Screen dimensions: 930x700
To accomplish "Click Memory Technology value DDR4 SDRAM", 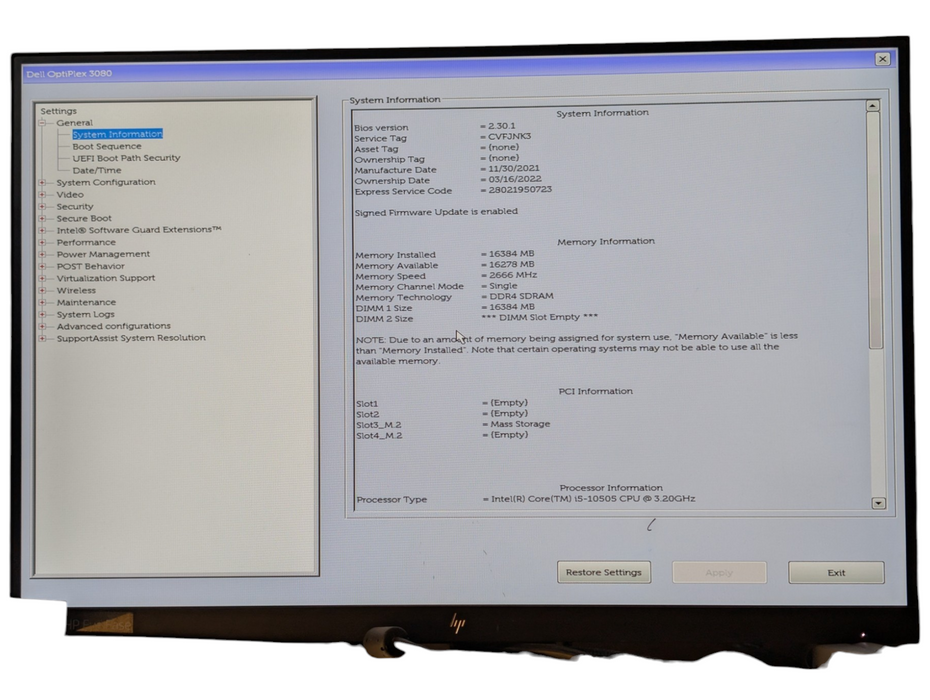I will pos(521,296).
